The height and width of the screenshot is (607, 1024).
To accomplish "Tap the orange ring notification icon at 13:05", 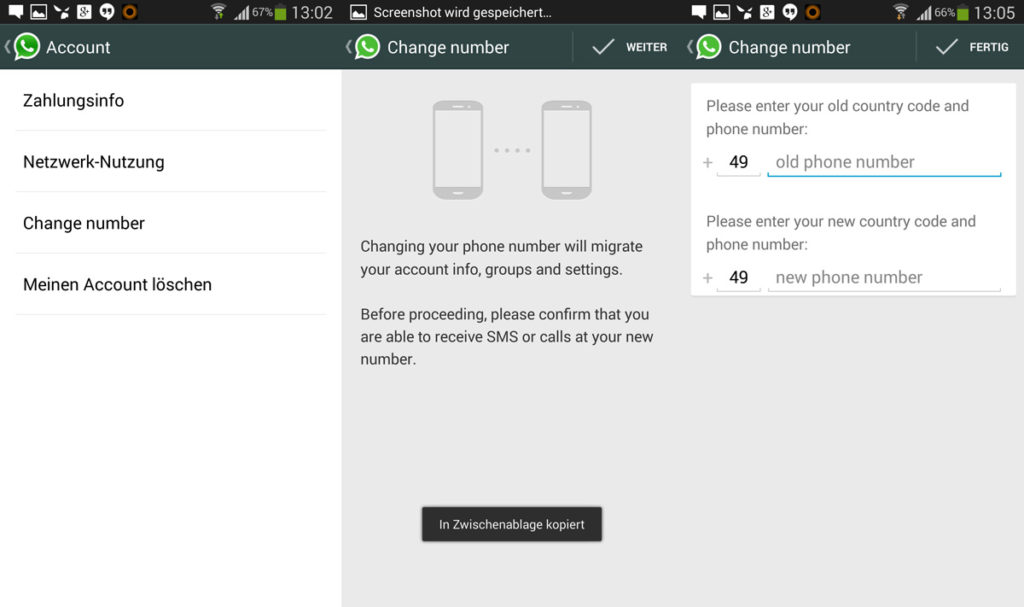I will [812, 12].
